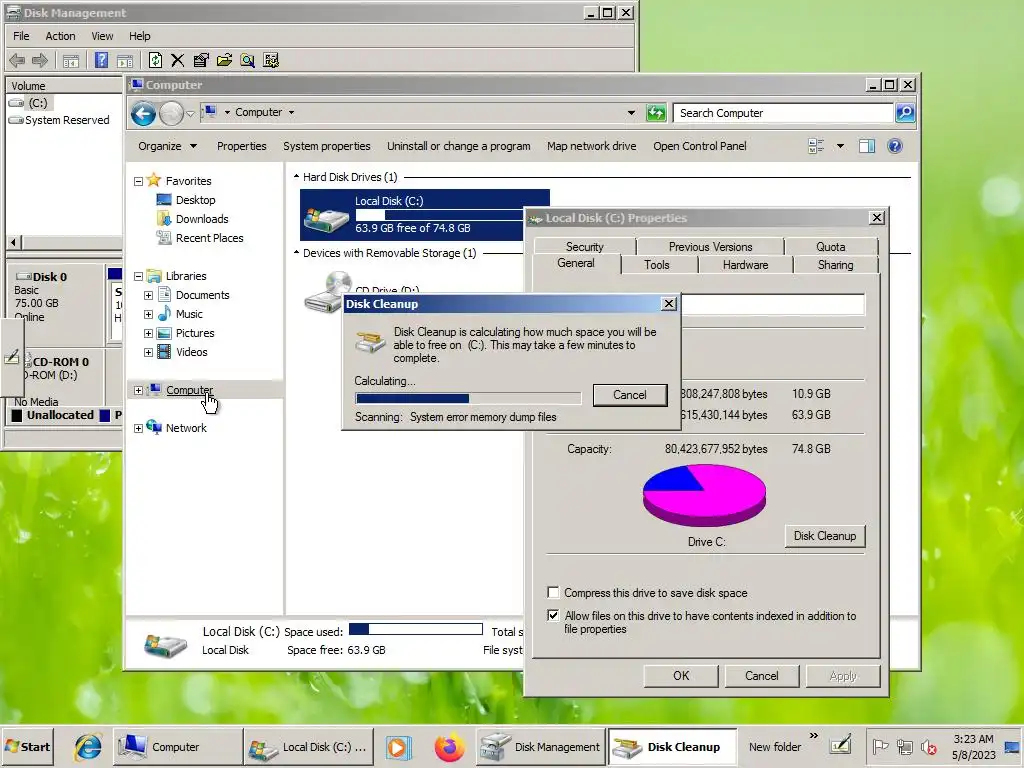Toggle Compress this drive to save disk space
The height and width of the screenshot is (768, 1024).
point(553,592)
